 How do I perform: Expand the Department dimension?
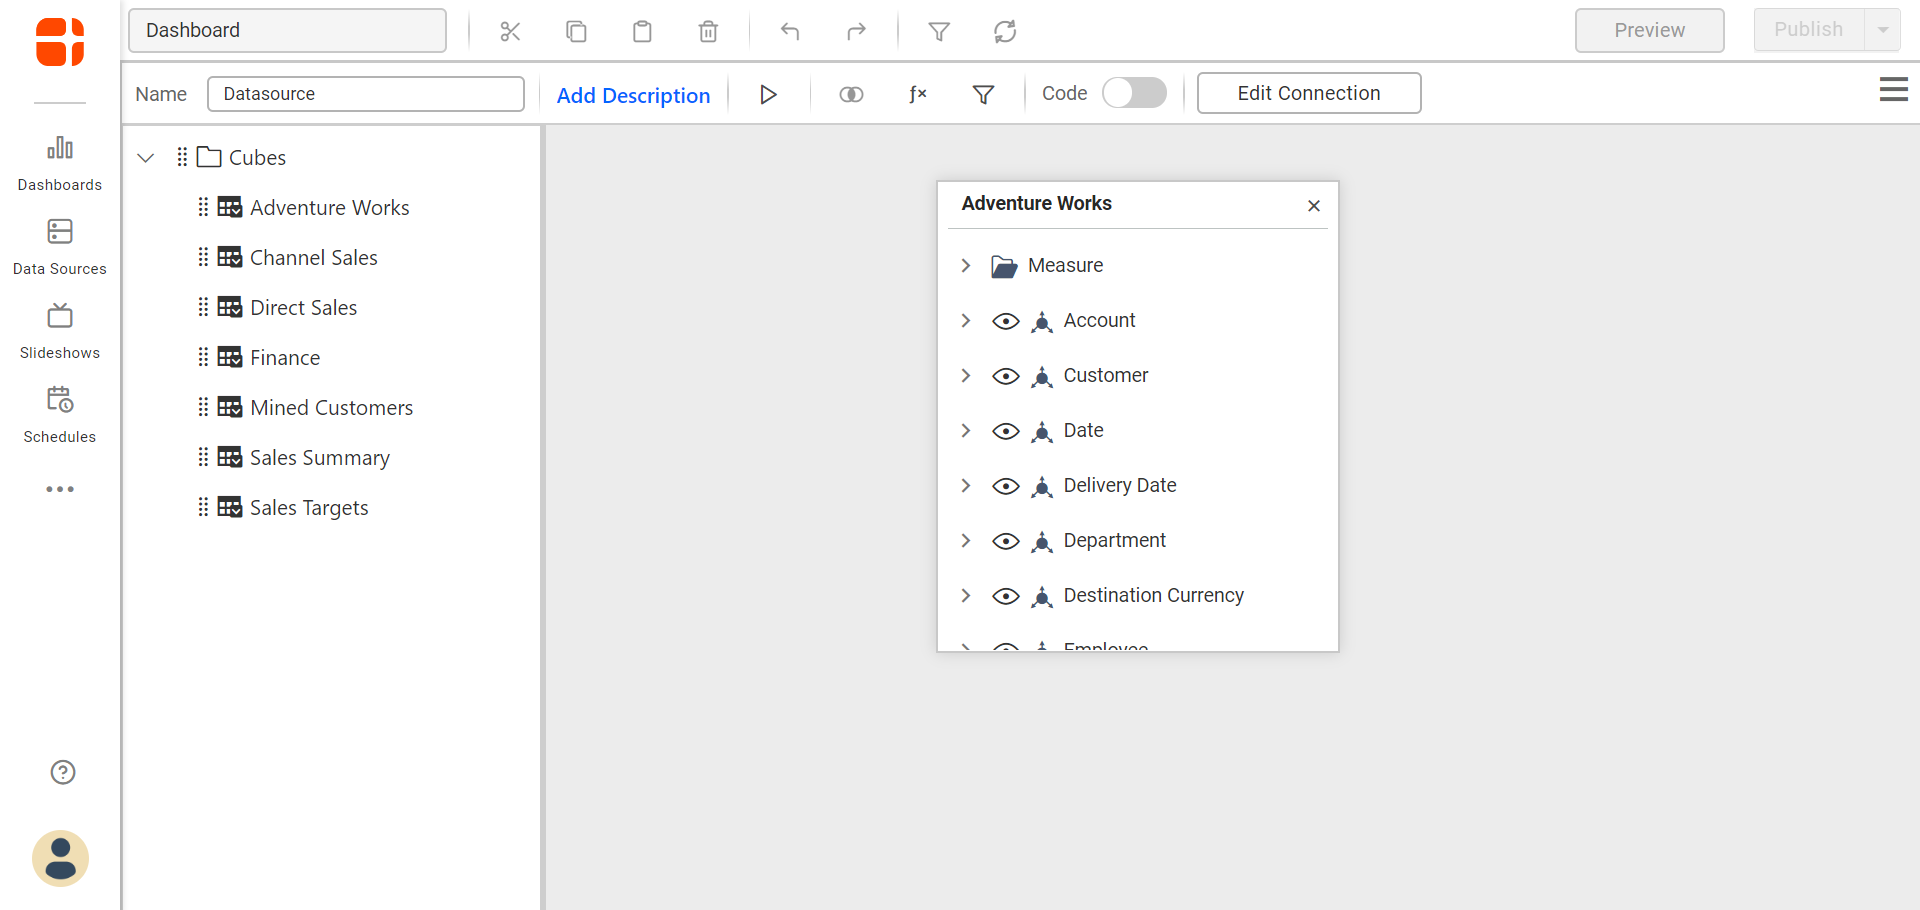tap(966, 540)
